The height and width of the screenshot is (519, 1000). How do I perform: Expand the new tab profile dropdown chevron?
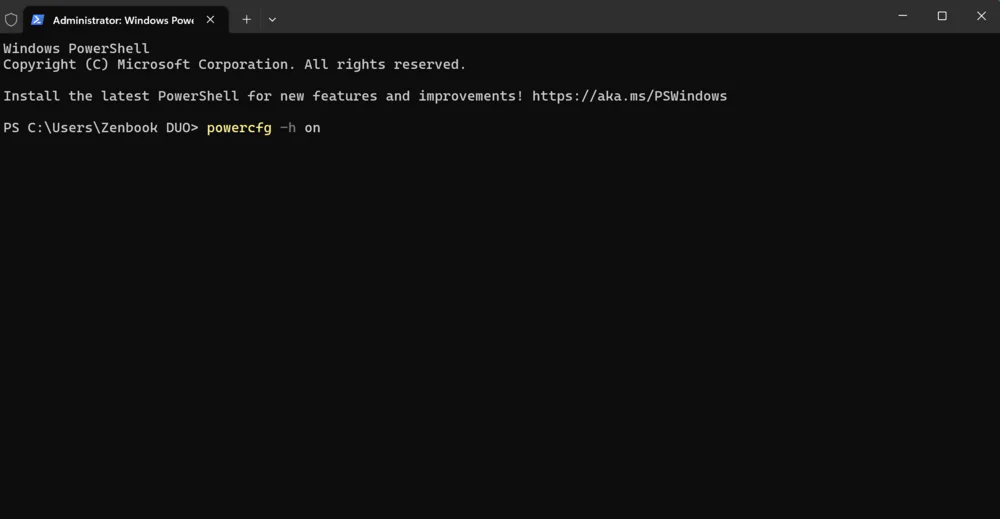click(x=272, y=20)
